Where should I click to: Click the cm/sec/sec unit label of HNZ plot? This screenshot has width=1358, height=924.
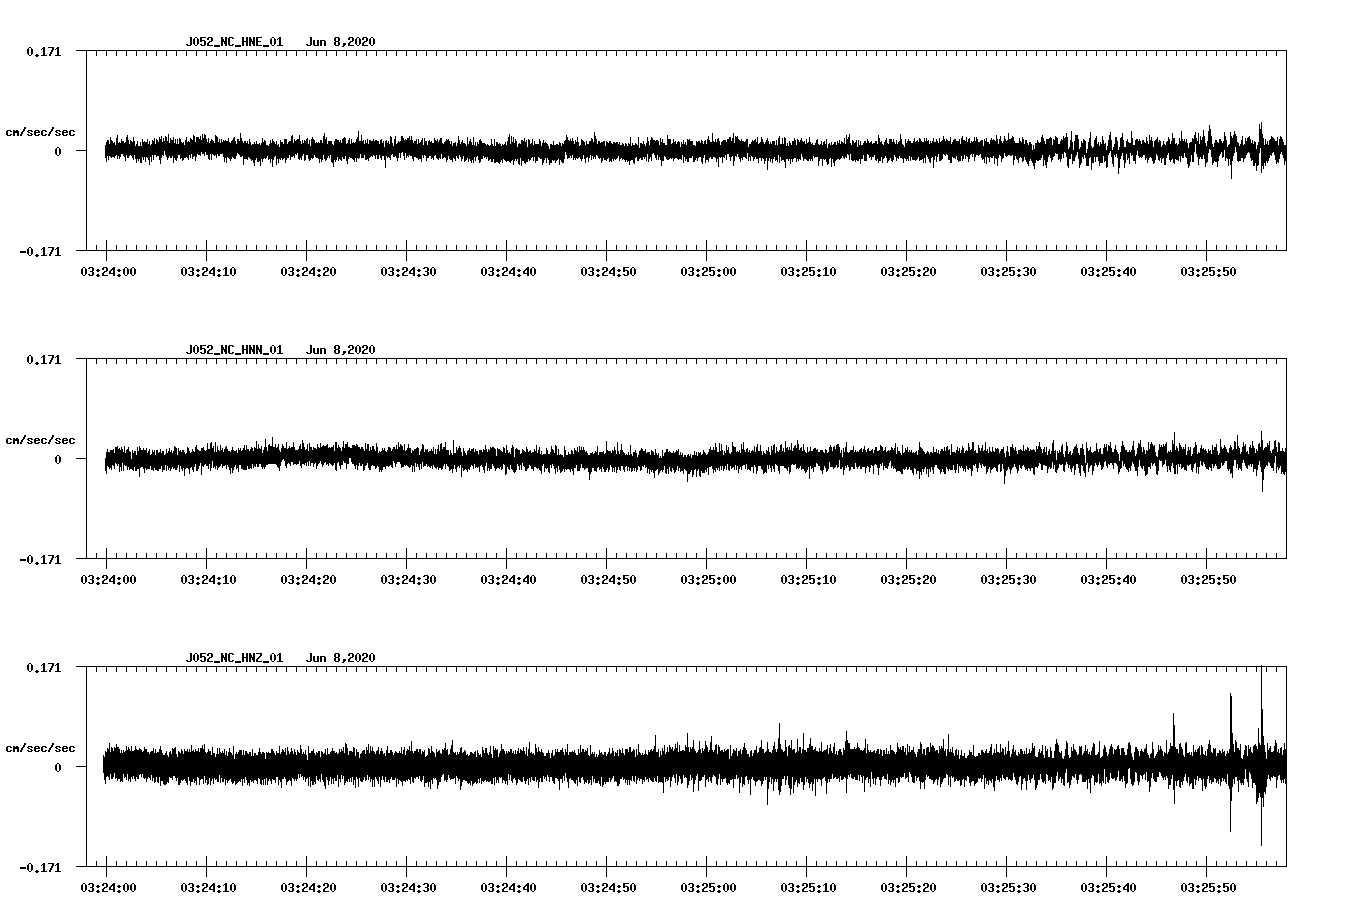[x=40, y=748]
